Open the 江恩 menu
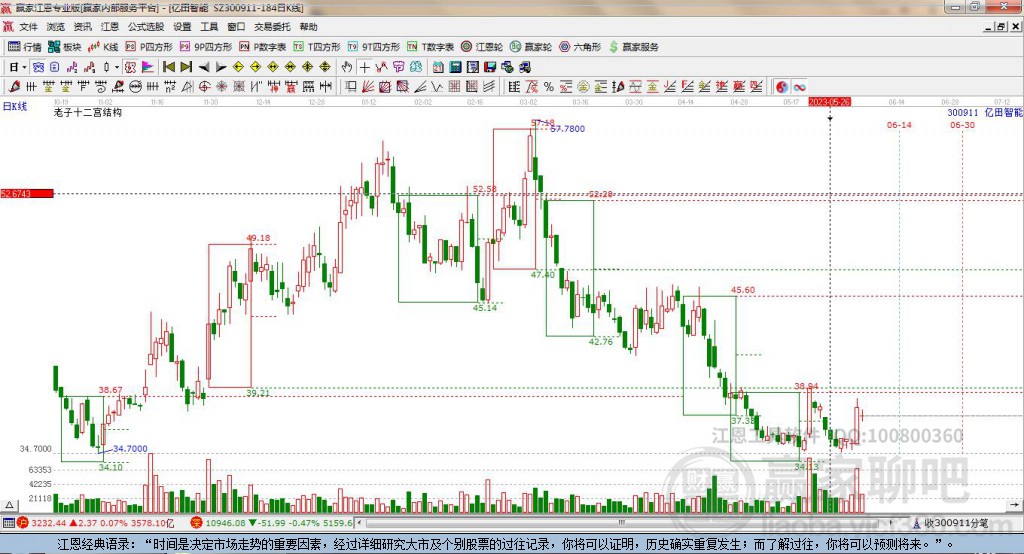1024x554 pixels. [x=110, y=27]
